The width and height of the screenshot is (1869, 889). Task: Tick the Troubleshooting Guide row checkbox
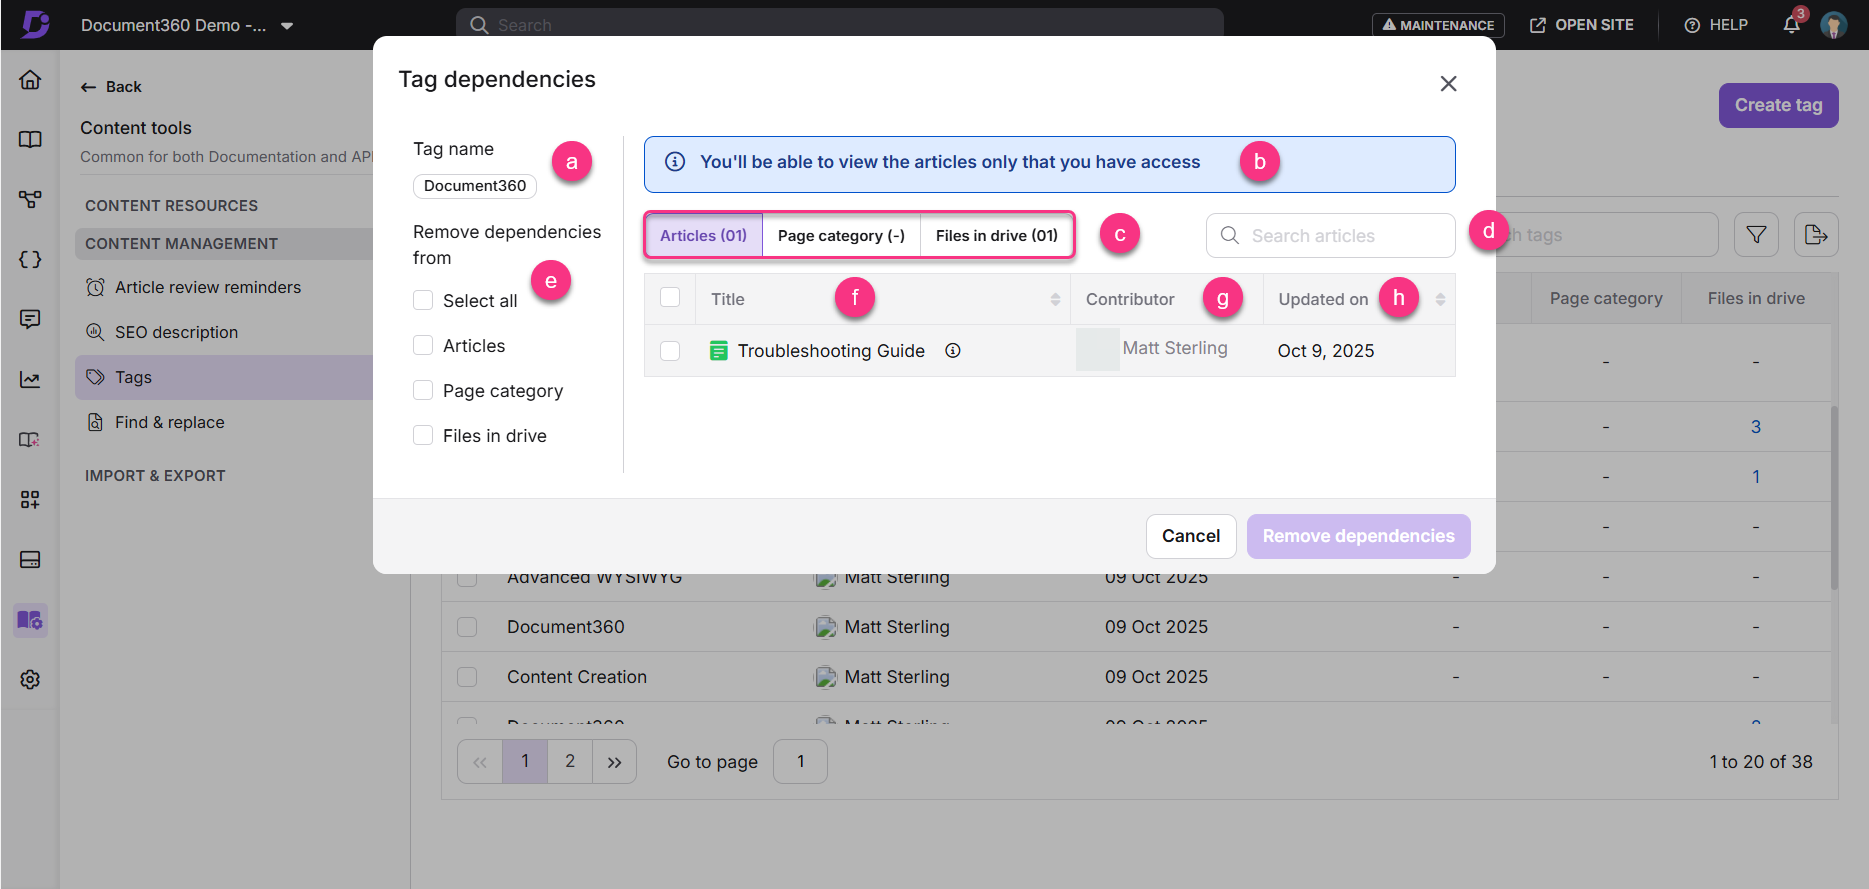(670, 351)
